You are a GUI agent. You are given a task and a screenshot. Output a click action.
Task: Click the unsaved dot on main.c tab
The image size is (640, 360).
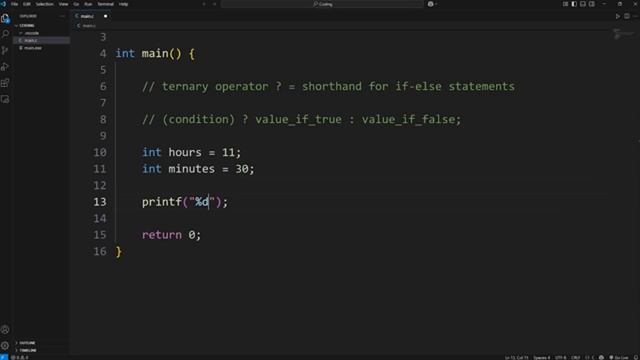tap(105, 16)
